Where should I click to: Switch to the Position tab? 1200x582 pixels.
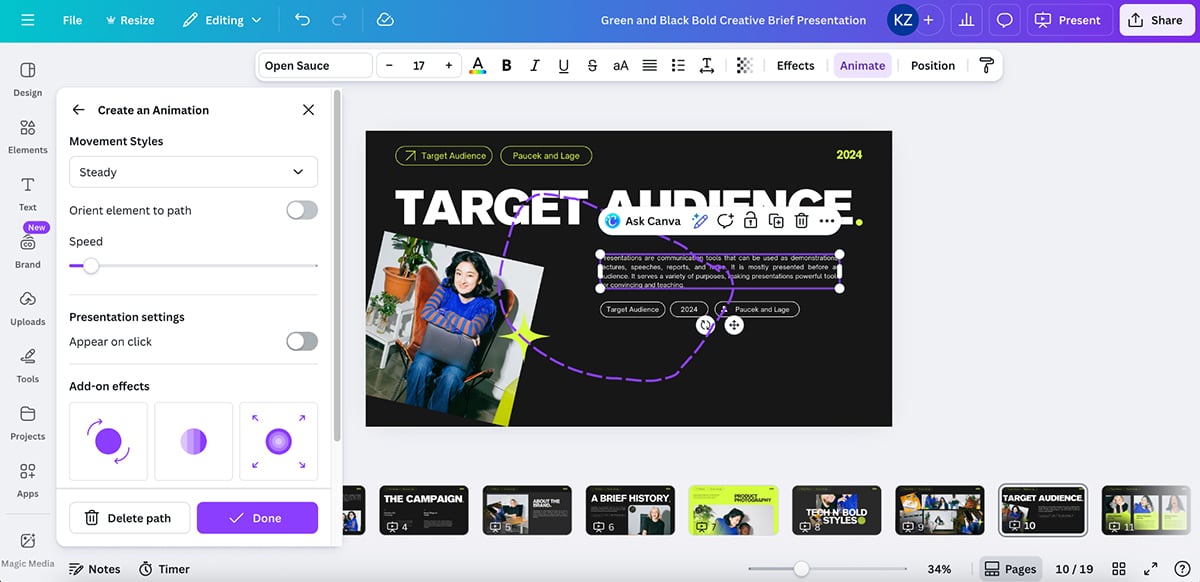click(x=931, y=64)
